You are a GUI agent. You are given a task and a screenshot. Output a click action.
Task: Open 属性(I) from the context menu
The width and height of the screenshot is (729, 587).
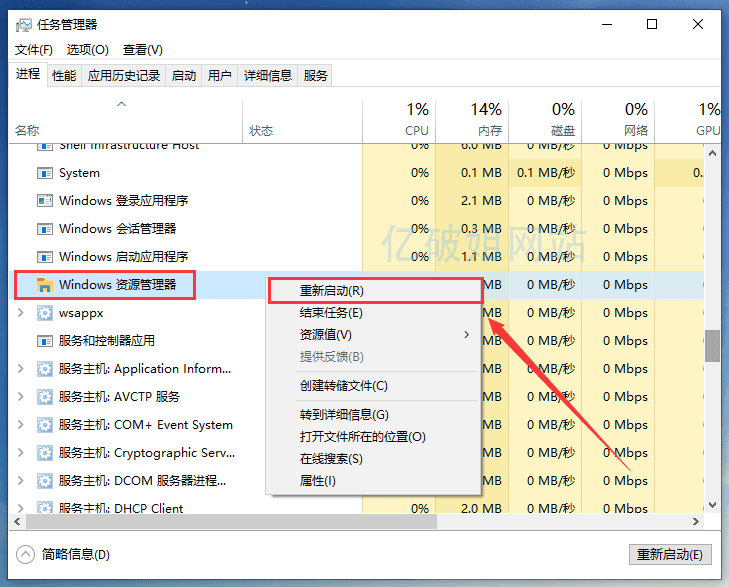(x=375, y=481)
